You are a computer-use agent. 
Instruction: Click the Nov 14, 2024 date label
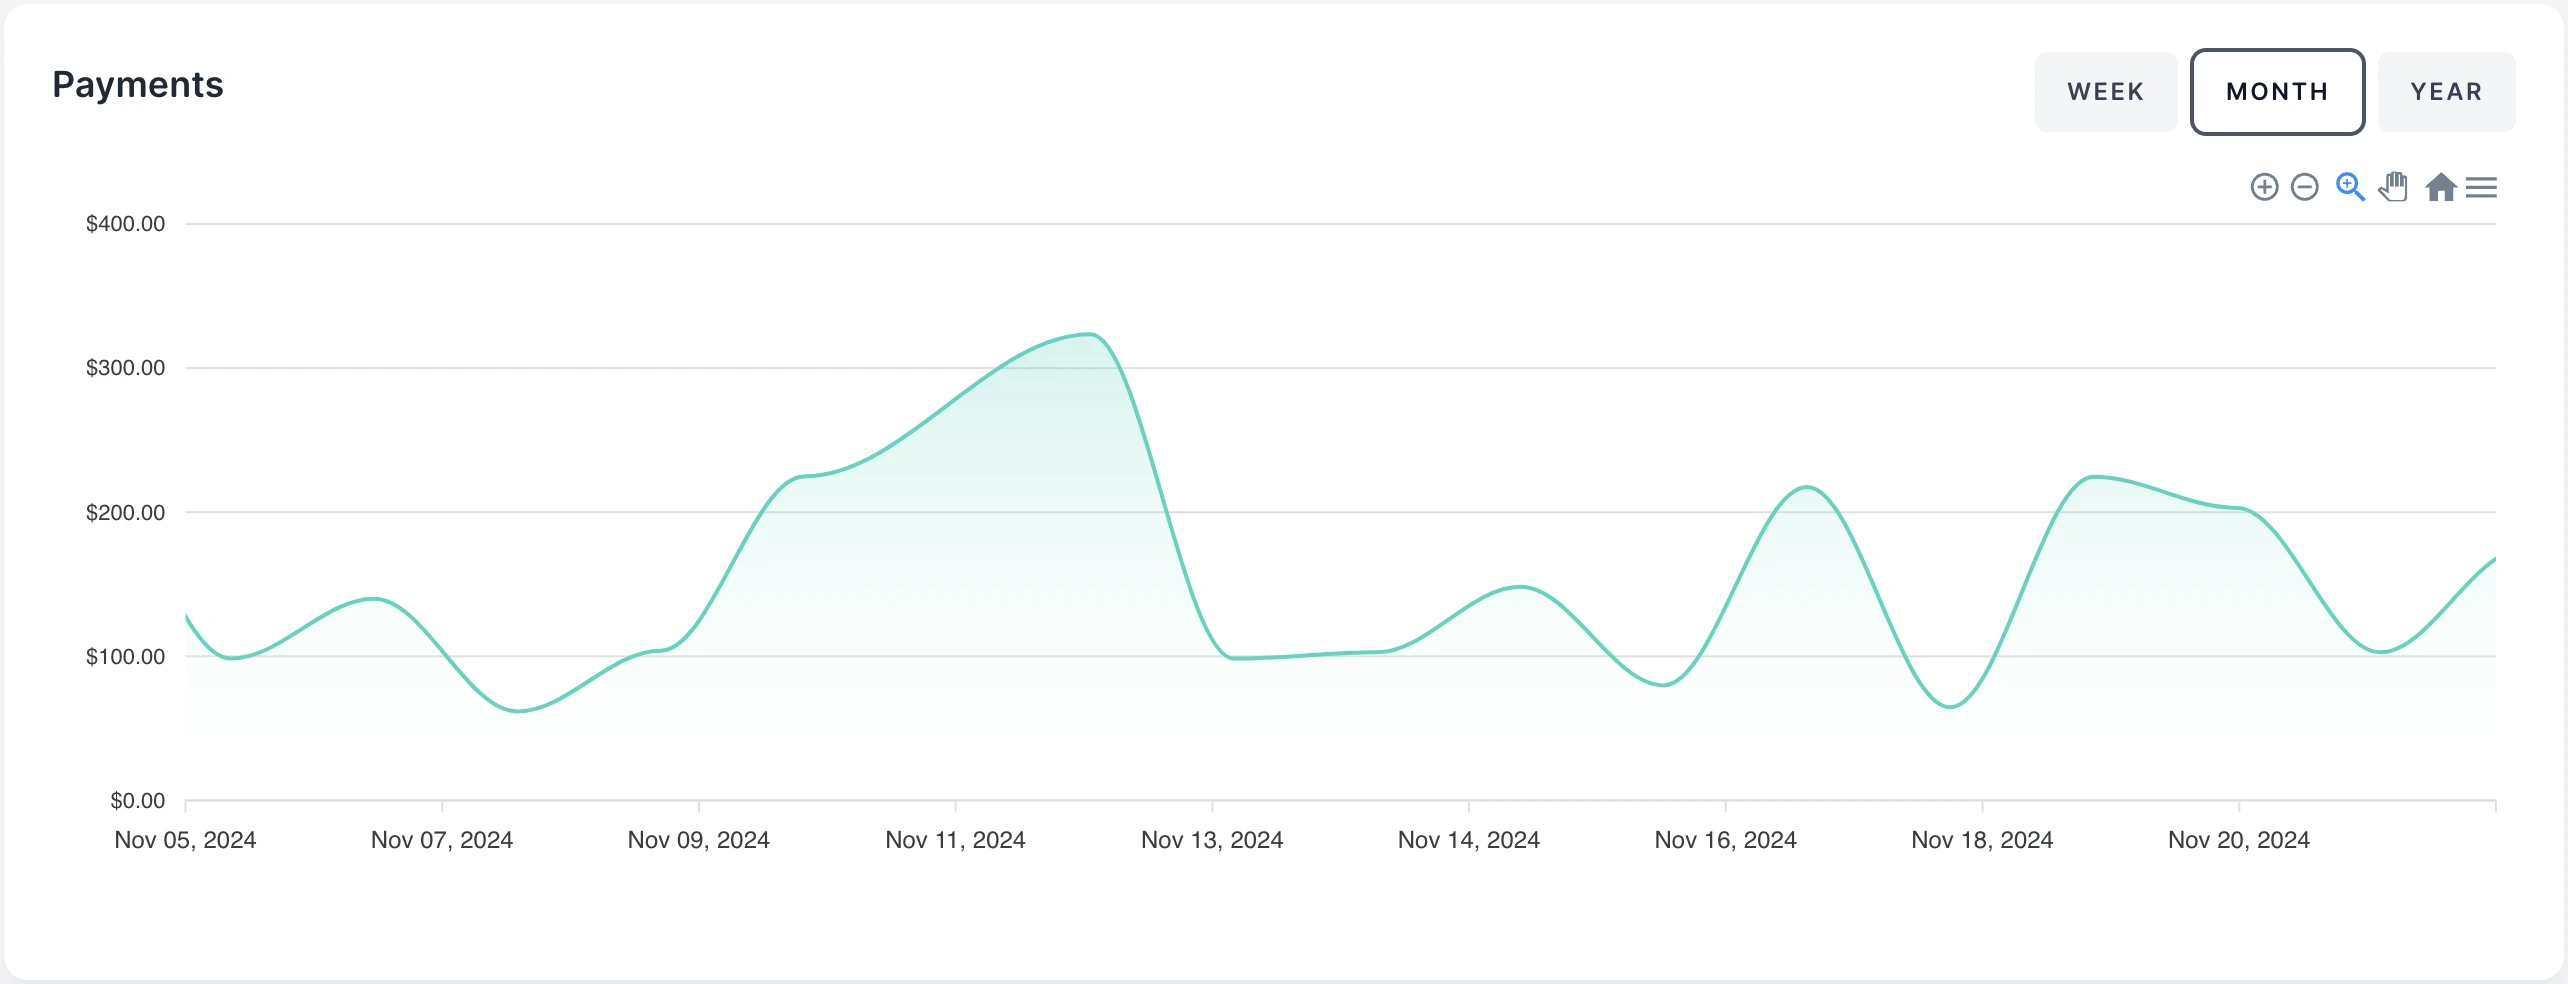point(1469,840)
